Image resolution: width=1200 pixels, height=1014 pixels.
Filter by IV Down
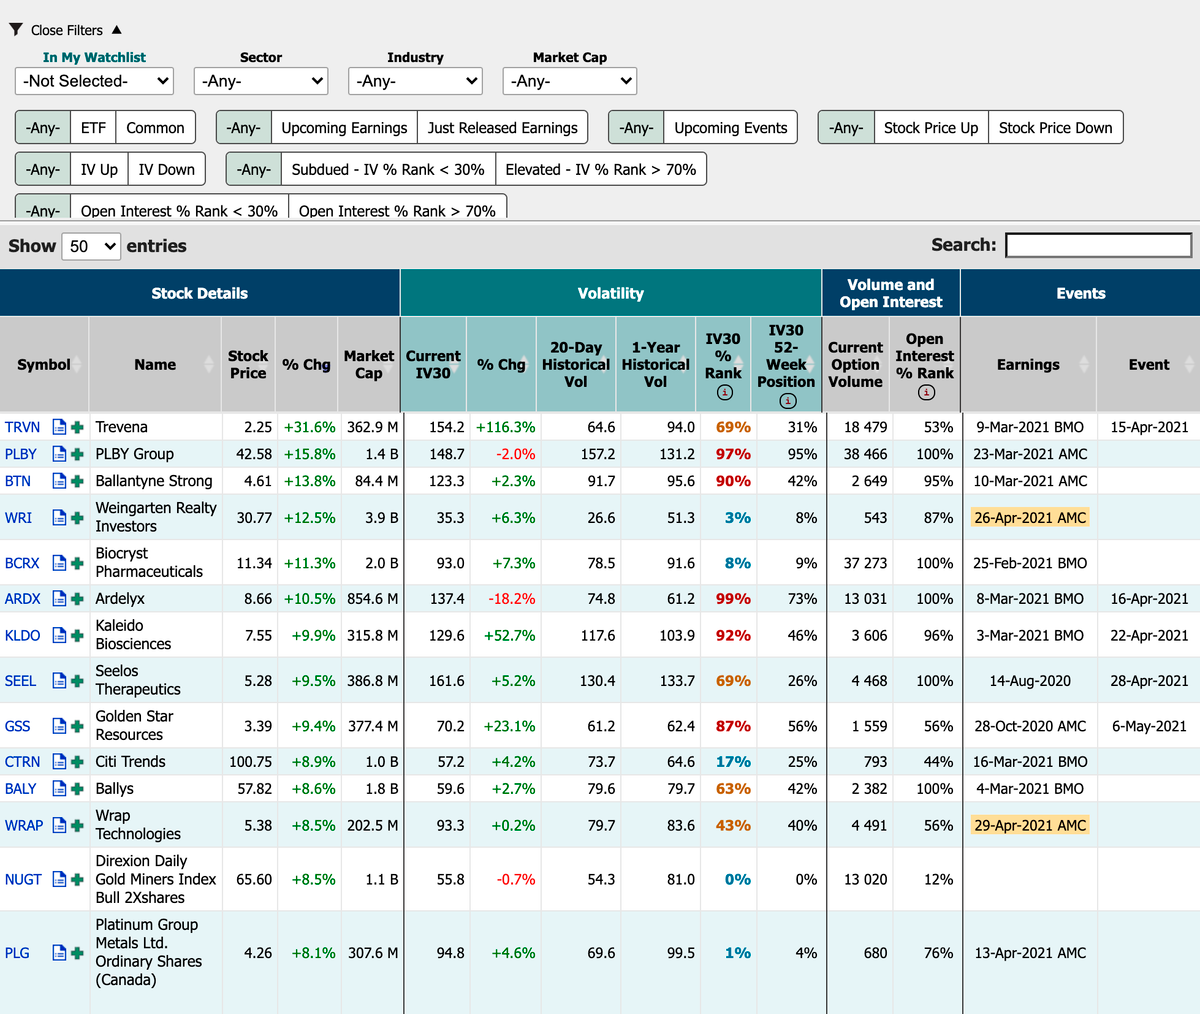[167, 170]
